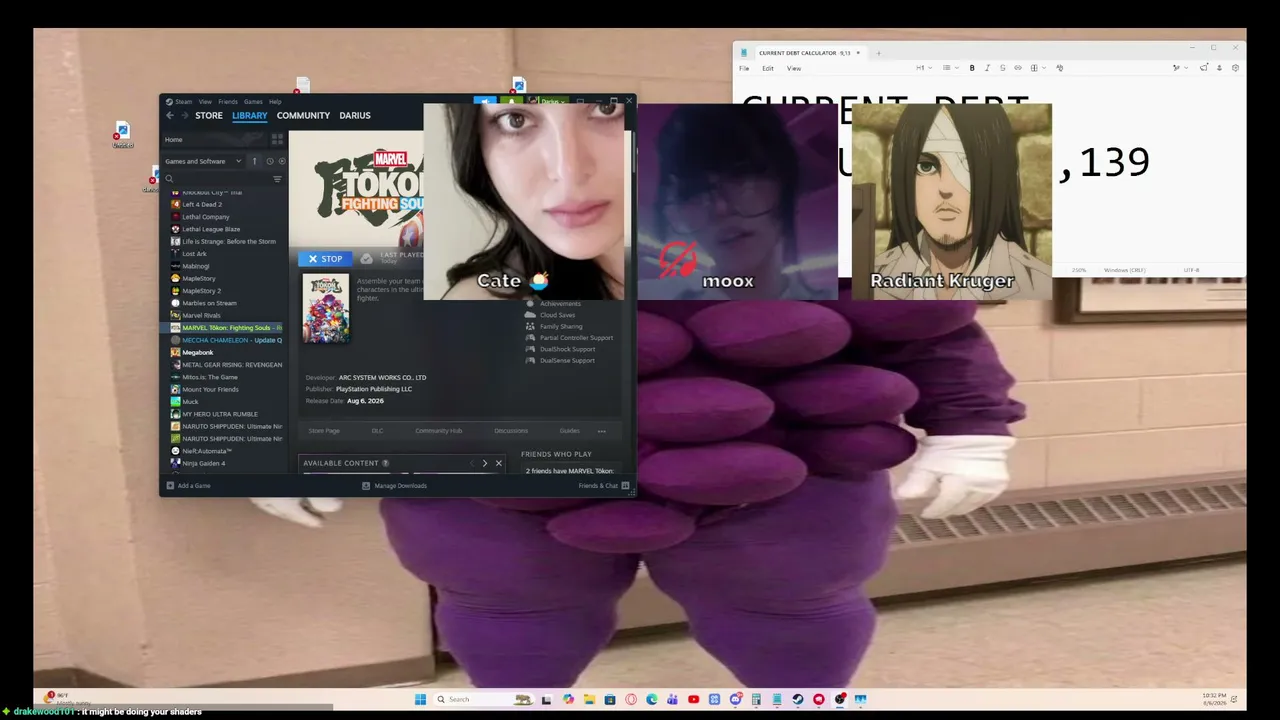Go back using Steam's back arrow
This screenshot has height=720, width=1280.
tap(170, 115)
